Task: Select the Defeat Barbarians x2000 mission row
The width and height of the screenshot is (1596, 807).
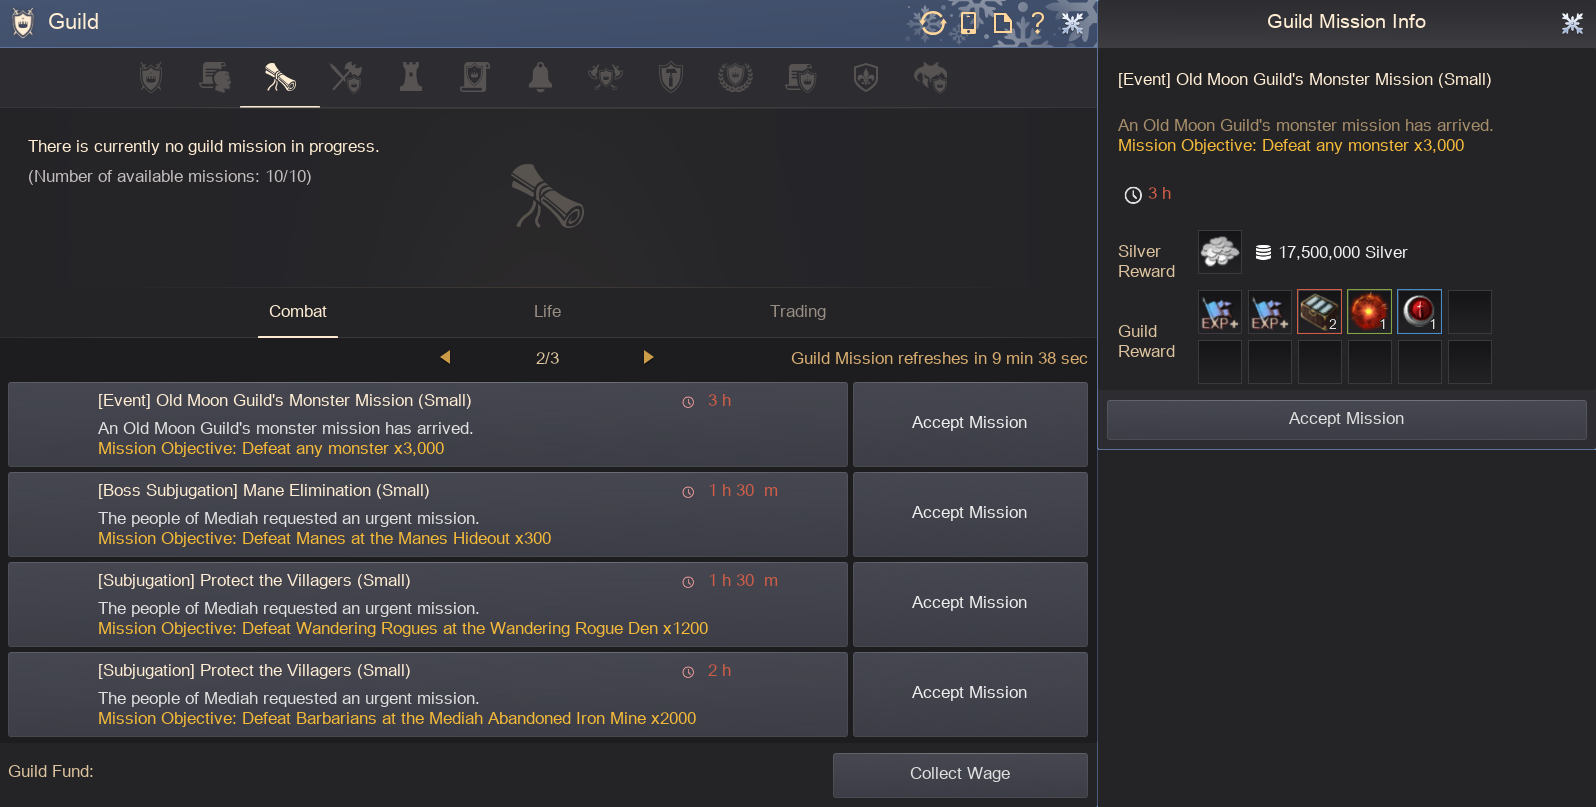Action: 427,694
